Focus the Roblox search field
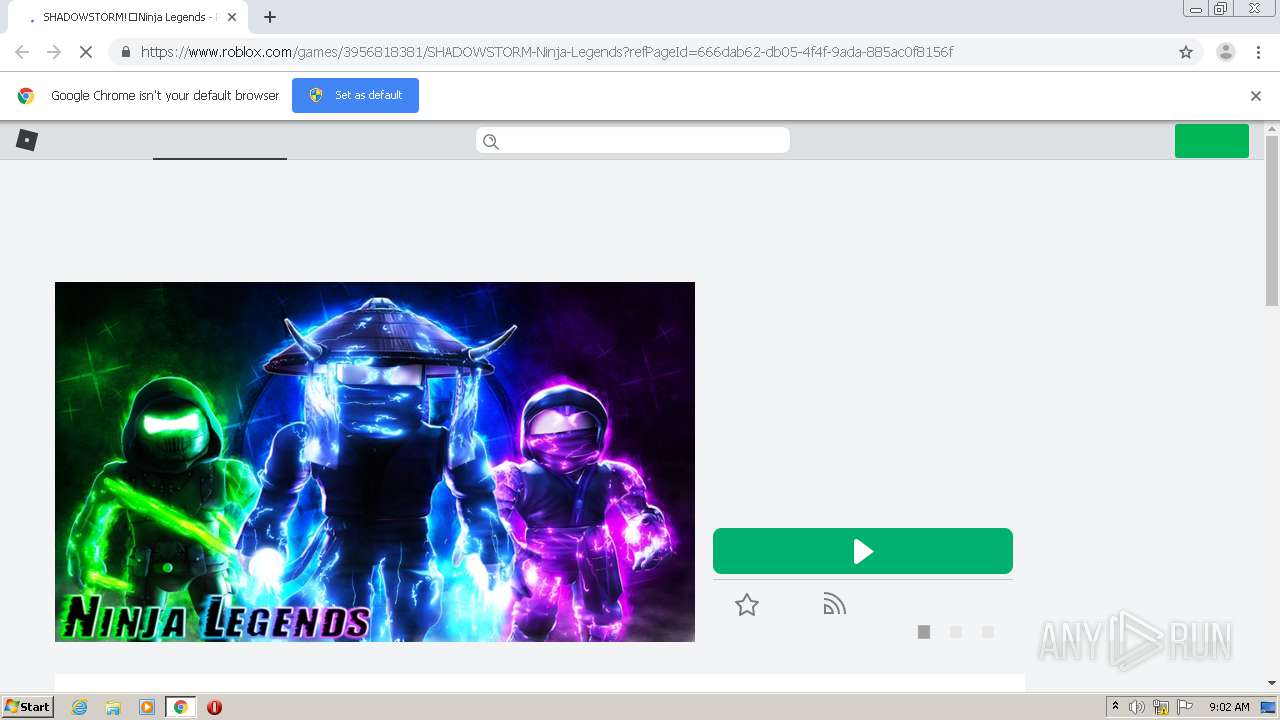 pyautogui.click(x=633, y=140)
